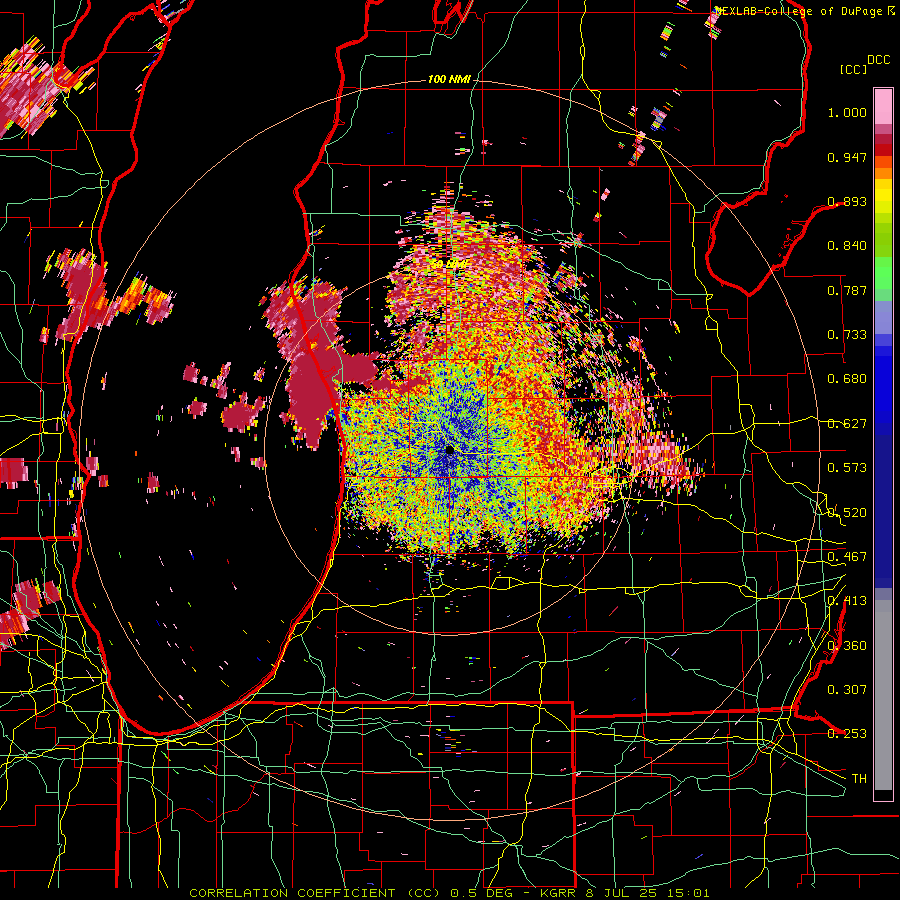Click the pink top segment of the color scale
Screen dimensions: 900x900
click(x=883, y=106)
